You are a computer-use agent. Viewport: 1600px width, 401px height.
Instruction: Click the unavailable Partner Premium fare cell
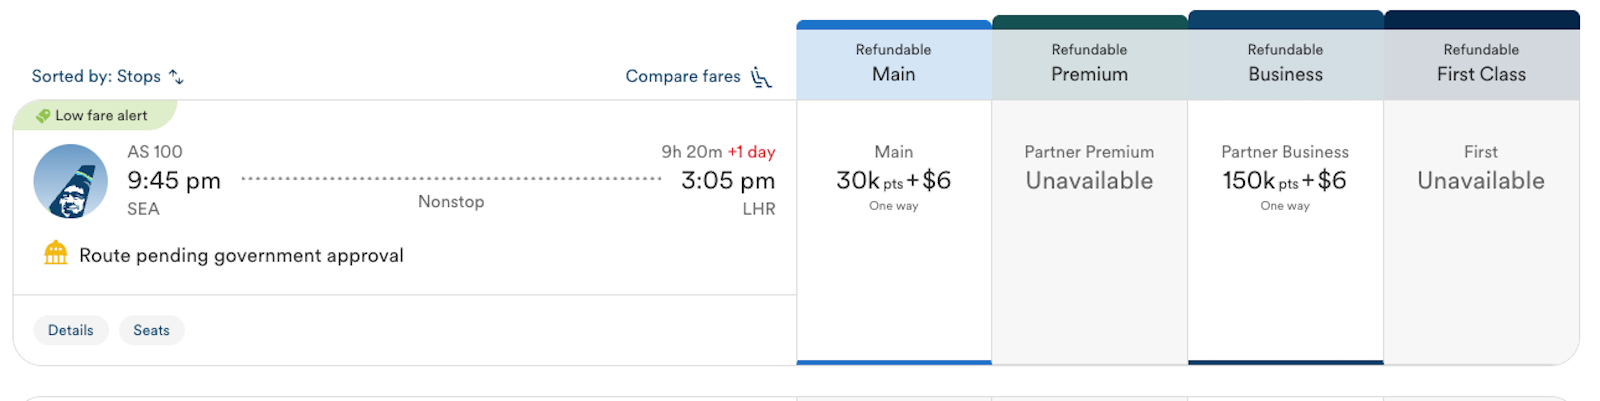click(x=1089, y=181)
